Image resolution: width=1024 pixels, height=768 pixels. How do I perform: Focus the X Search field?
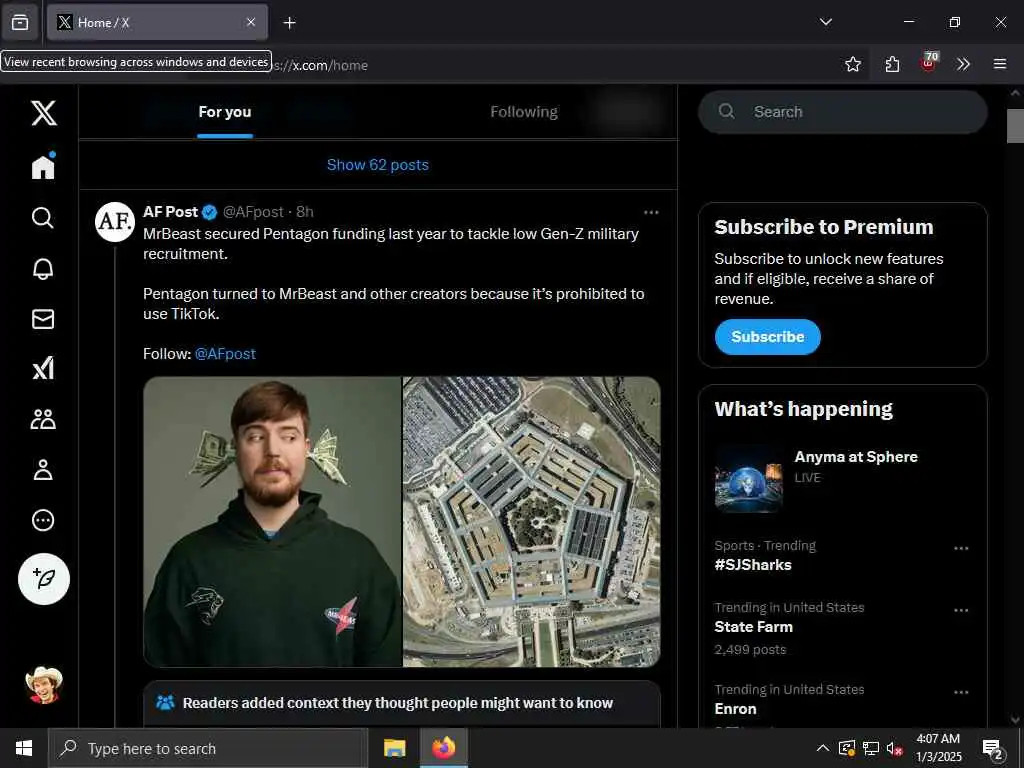(842, 112)
